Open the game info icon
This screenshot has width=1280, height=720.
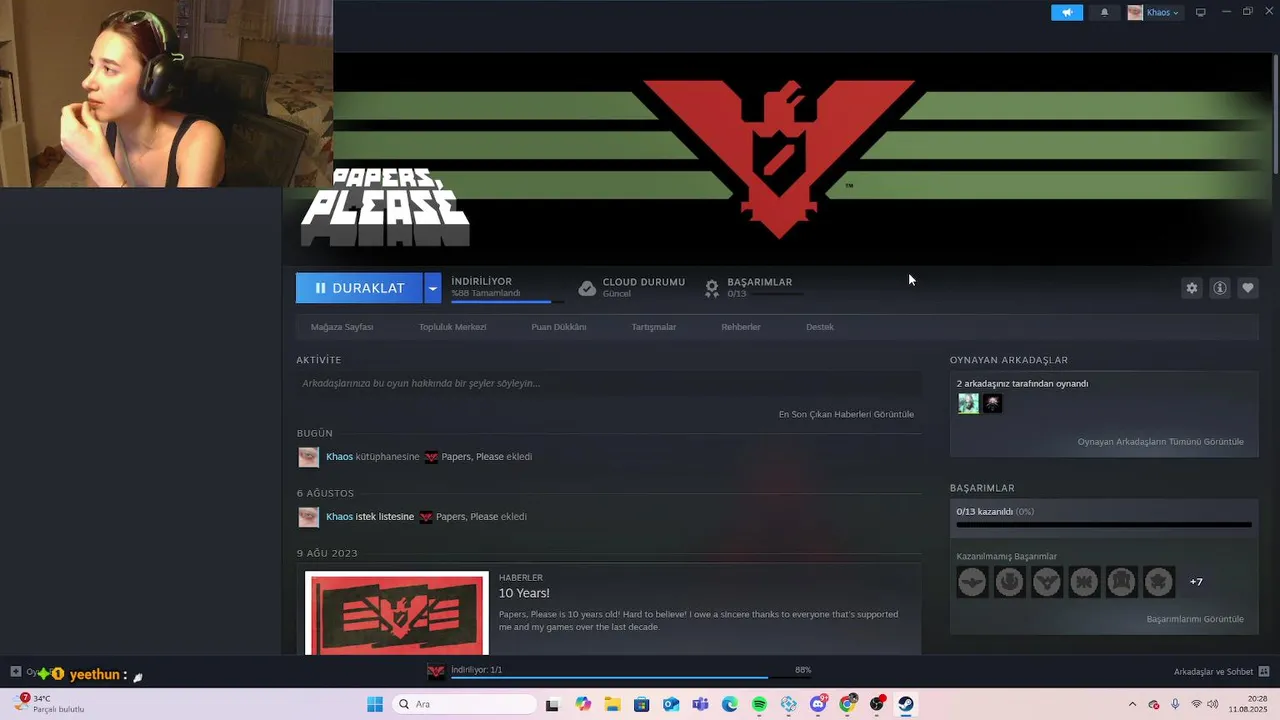[x=1220, y=288]
